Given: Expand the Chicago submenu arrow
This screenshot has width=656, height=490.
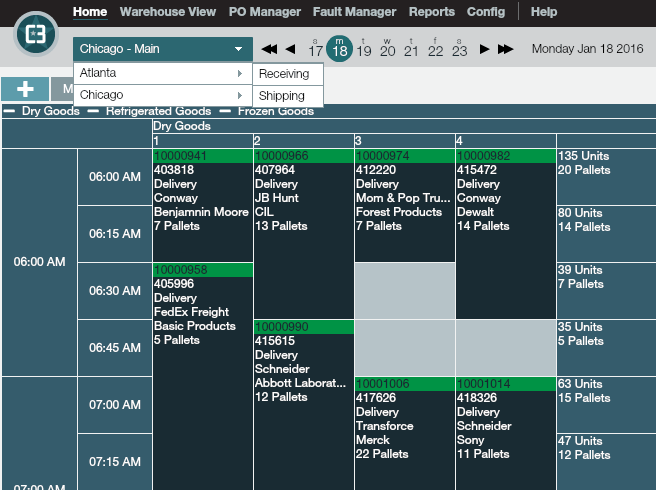Looking at the screenshot, I should [240, 95].
